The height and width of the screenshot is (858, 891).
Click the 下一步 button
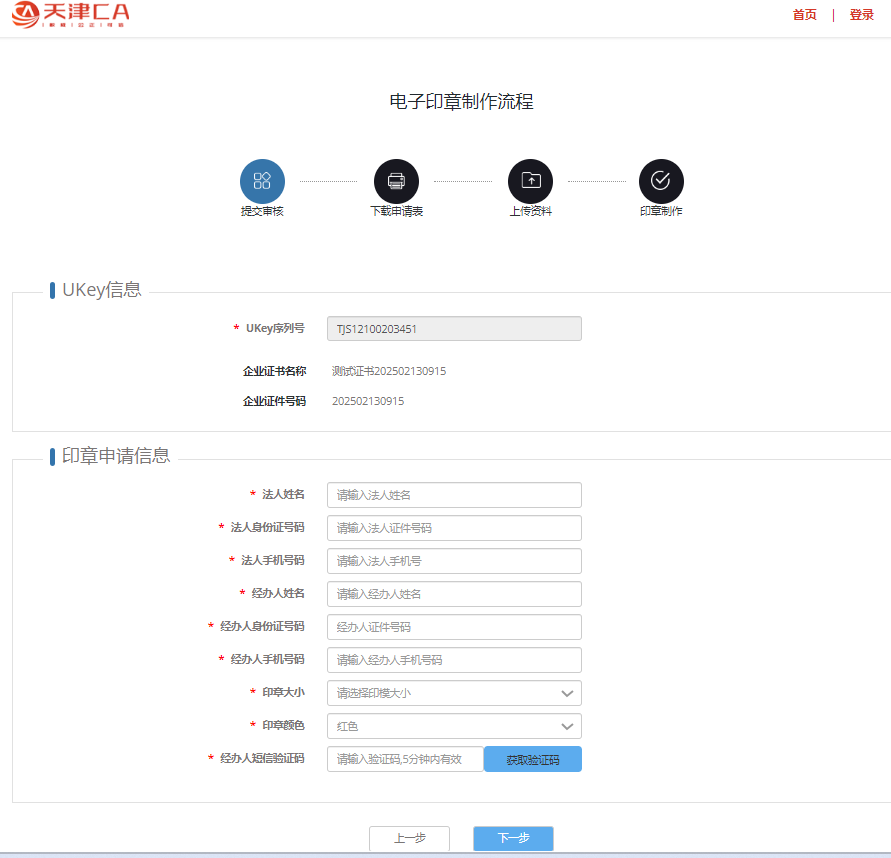point(513,838)
